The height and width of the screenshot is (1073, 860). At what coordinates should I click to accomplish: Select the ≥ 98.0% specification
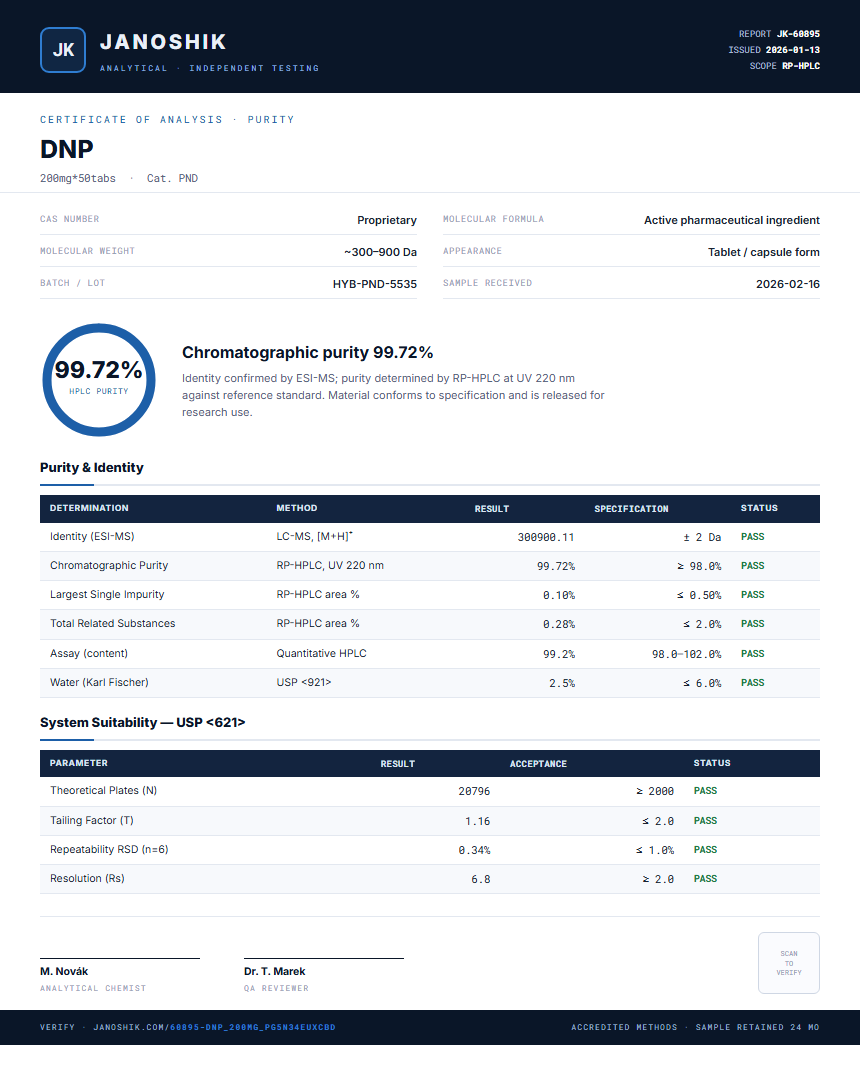tap(699, 567)
